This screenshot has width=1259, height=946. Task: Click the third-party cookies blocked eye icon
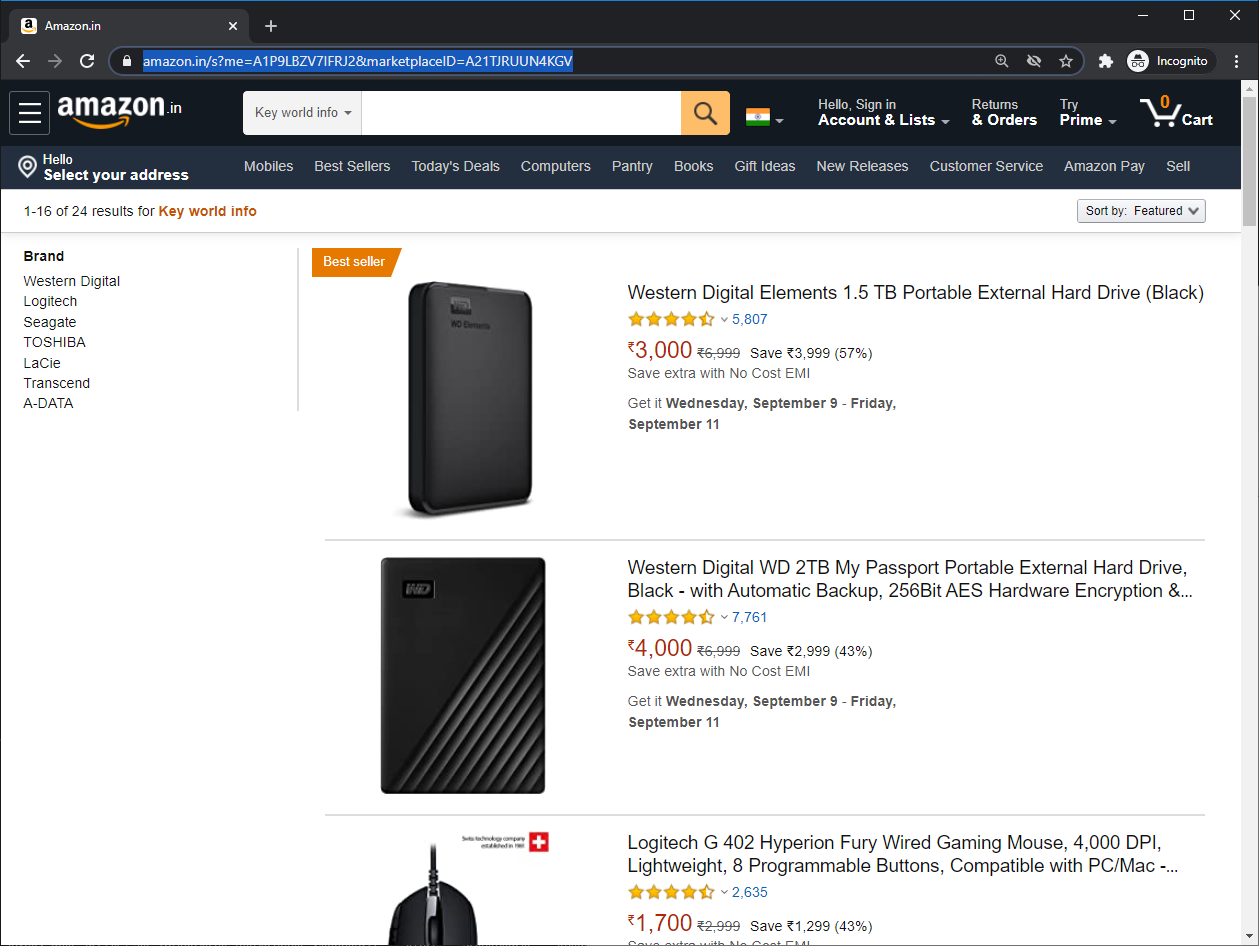[1034, 61]
